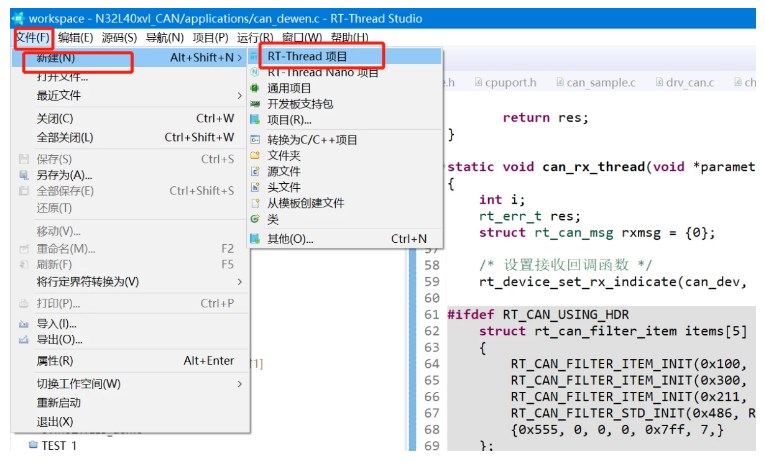
Task: Switch to the cpuport.h editor tab
Action: tap(506, 82)
